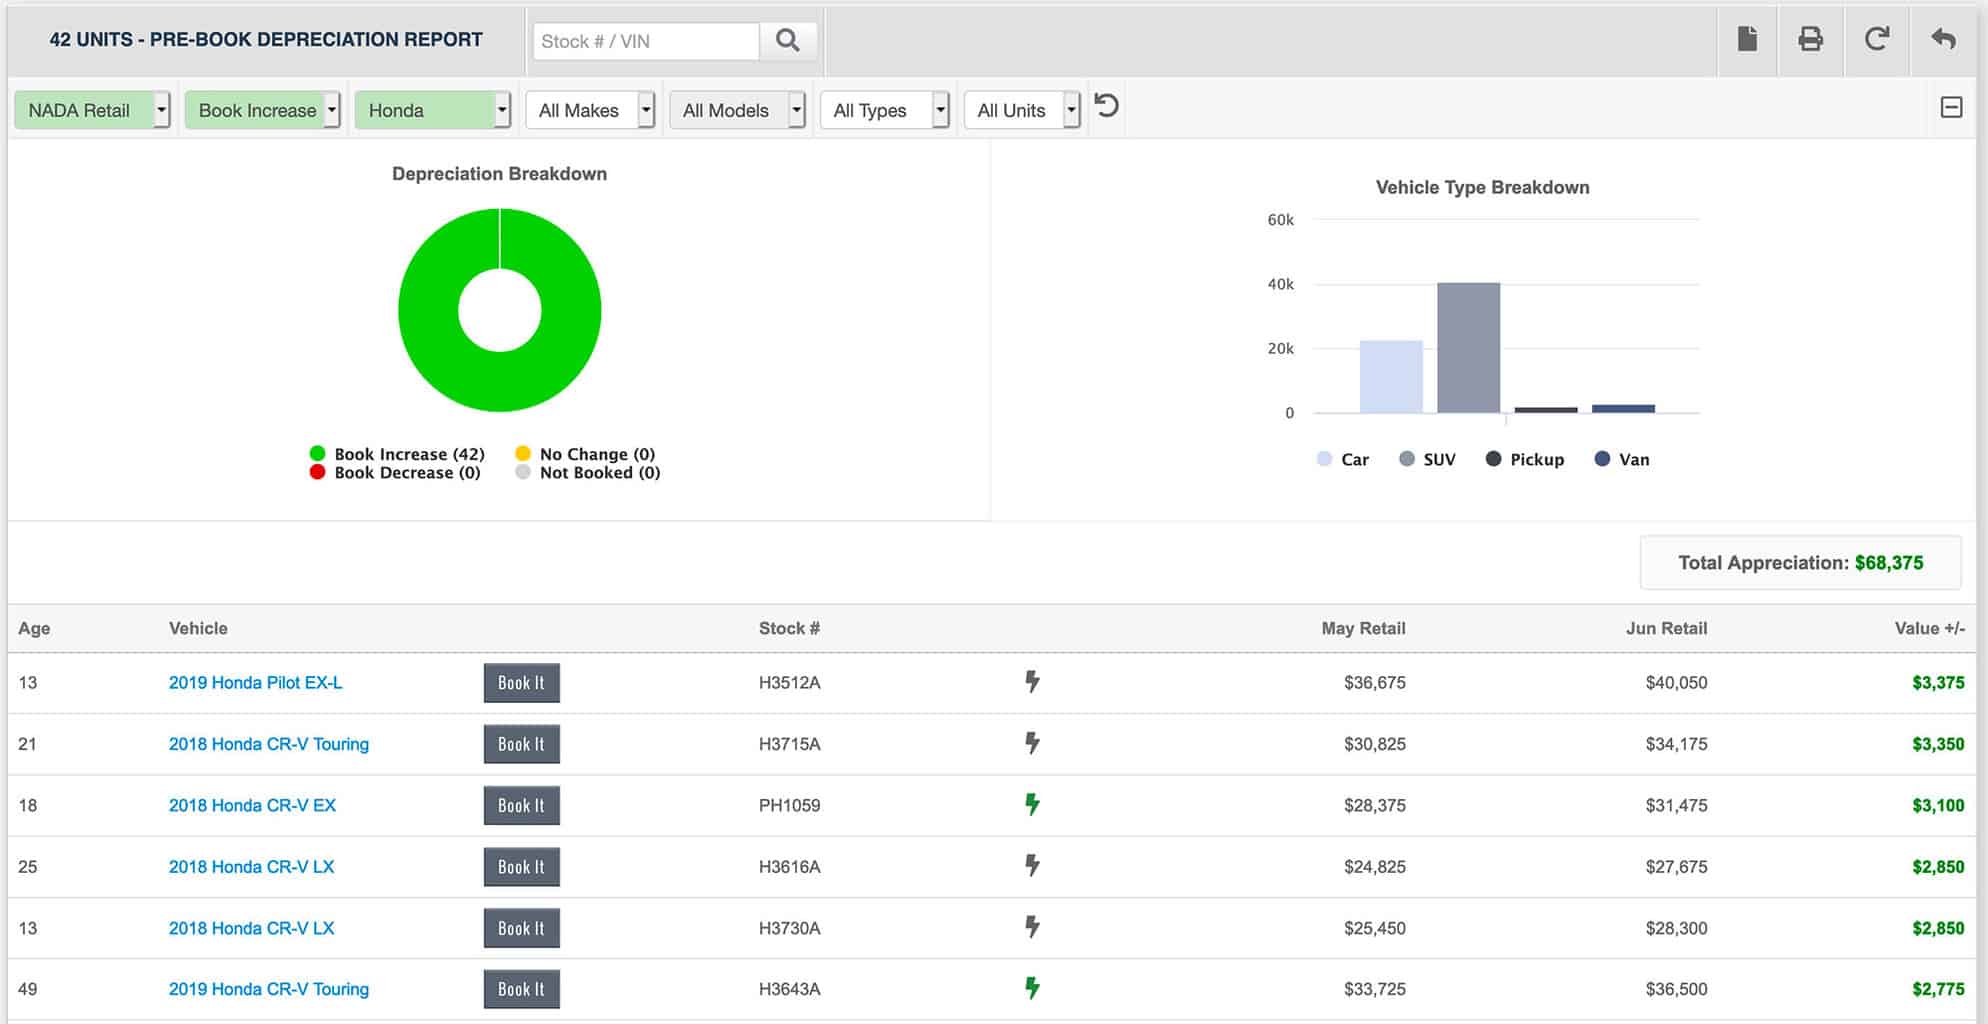Collapse the charts panel with minus icon
The height and width of the screenshot is (1024, 1988).
point(1951,107)
